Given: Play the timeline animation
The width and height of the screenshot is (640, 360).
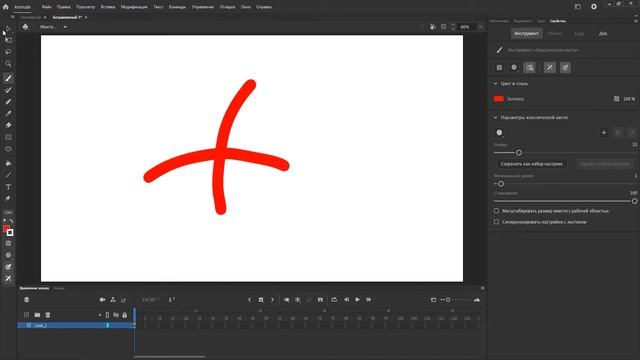Looking at the screenshot, I should pos(358,300).
